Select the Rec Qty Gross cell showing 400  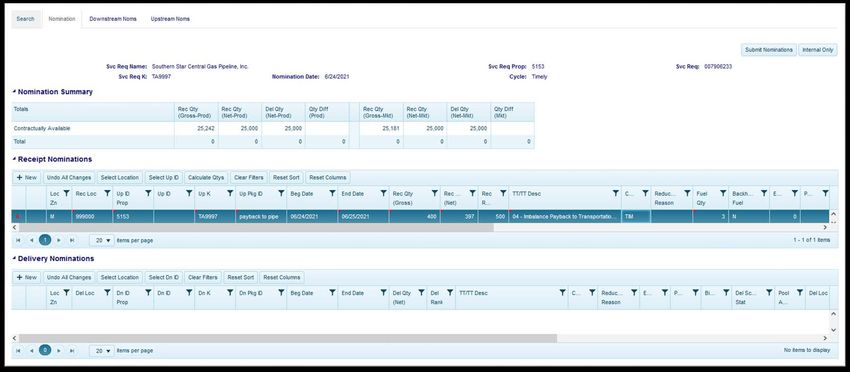414,216
